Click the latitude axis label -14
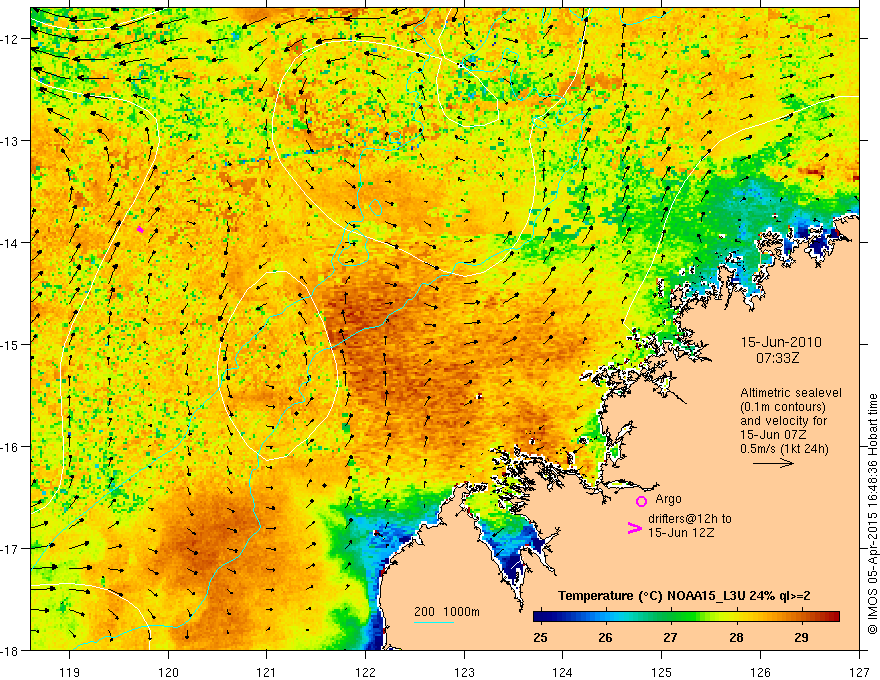880x680 pixels. (x=11, y=242)
